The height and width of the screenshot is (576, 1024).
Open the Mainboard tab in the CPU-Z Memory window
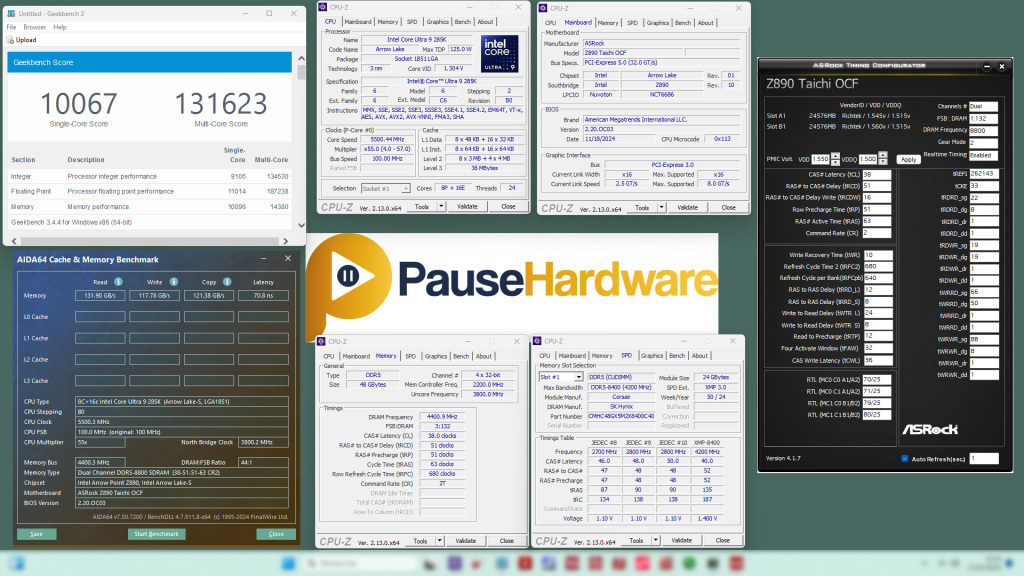pos(357,357)
